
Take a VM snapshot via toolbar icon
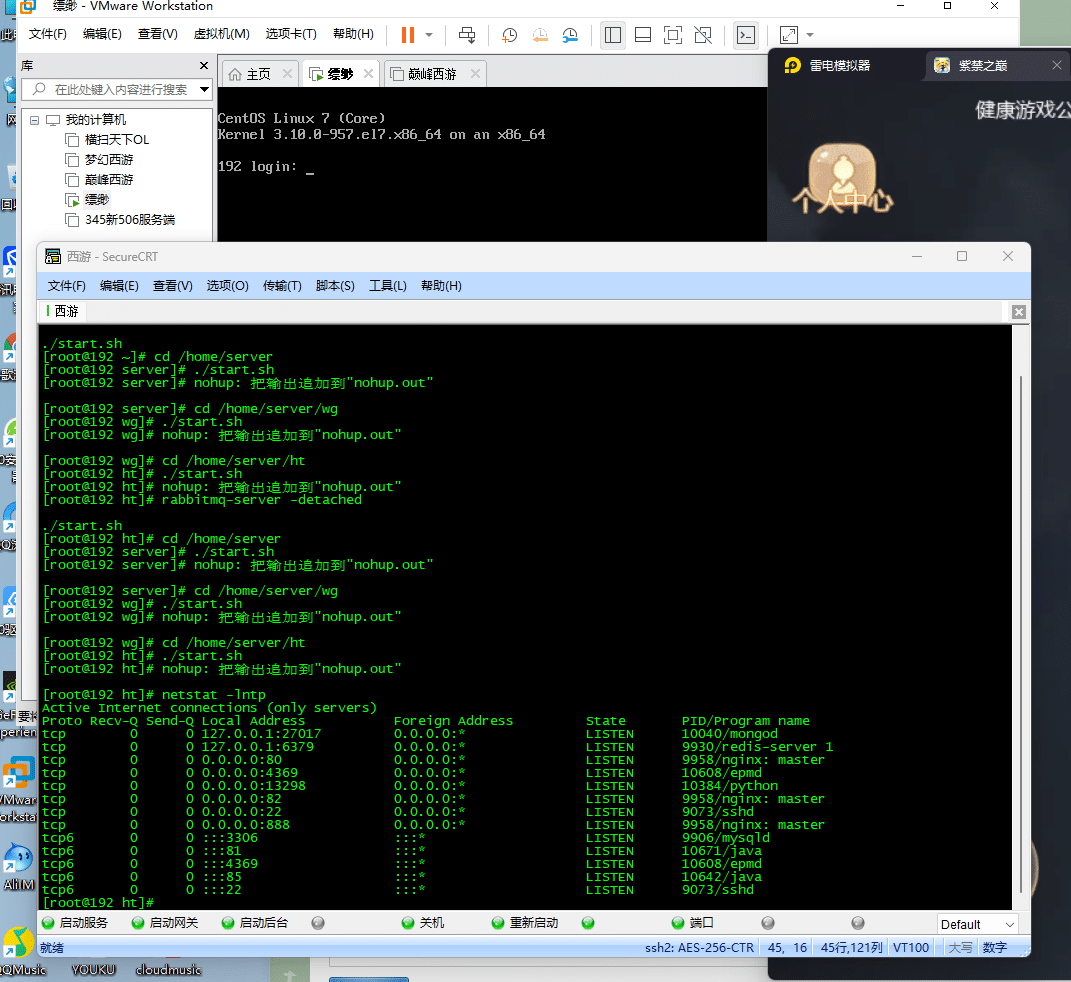pos(510,35)
